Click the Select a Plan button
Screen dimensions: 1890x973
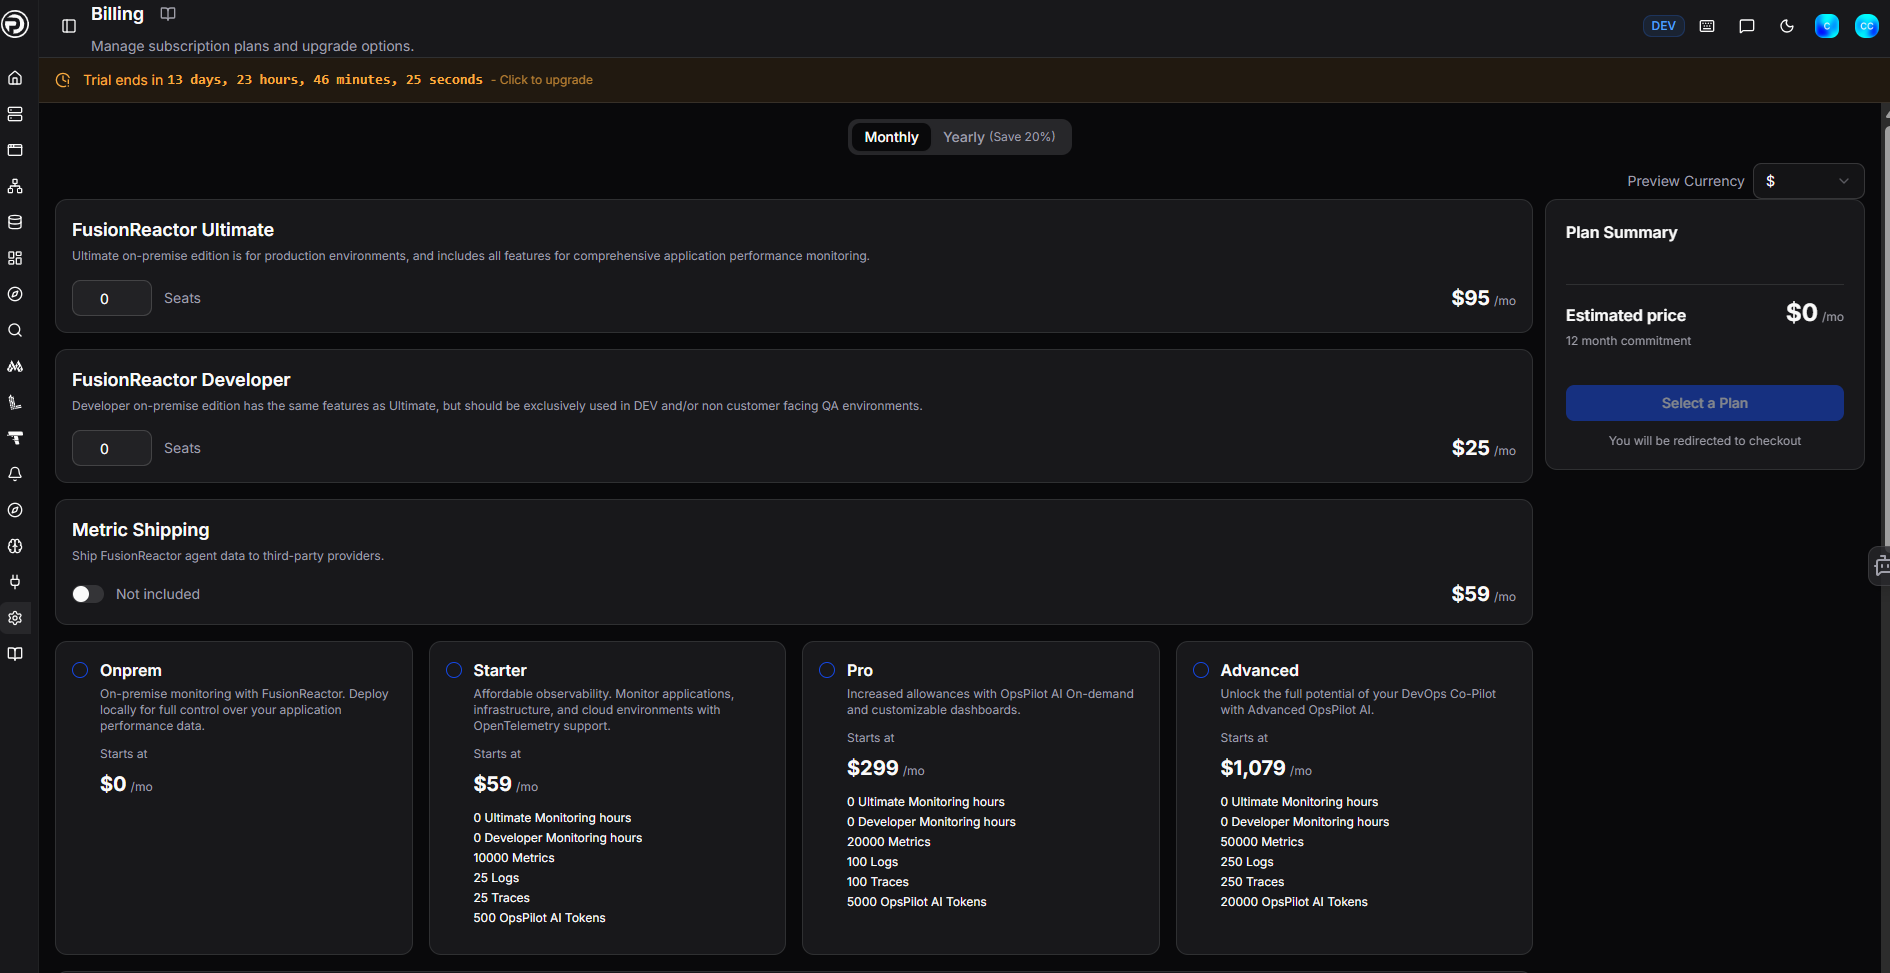[x=1704, y=403]
